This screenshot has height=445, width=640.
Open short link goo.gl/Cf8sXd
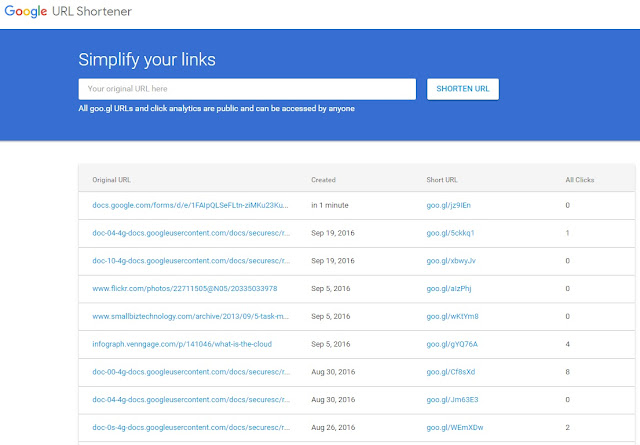[x=450, y=372]
